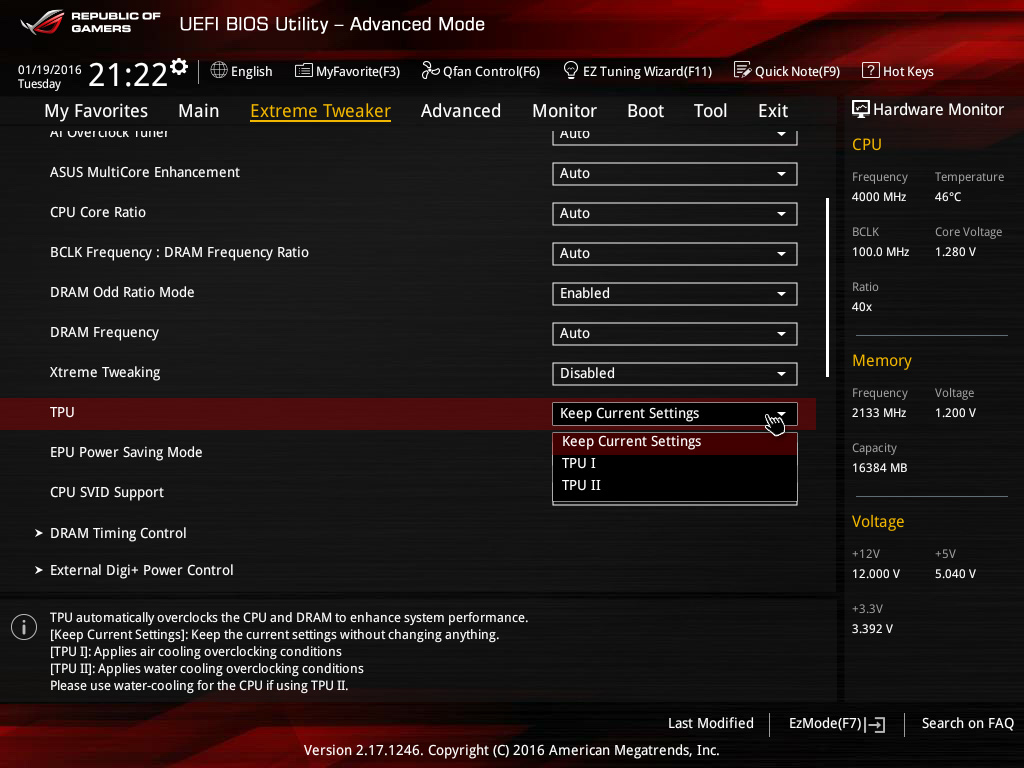Expand External Digi+ Power Control submenu
The height and width of the screenshot is (768, 1024).
(x=142, y=570)
